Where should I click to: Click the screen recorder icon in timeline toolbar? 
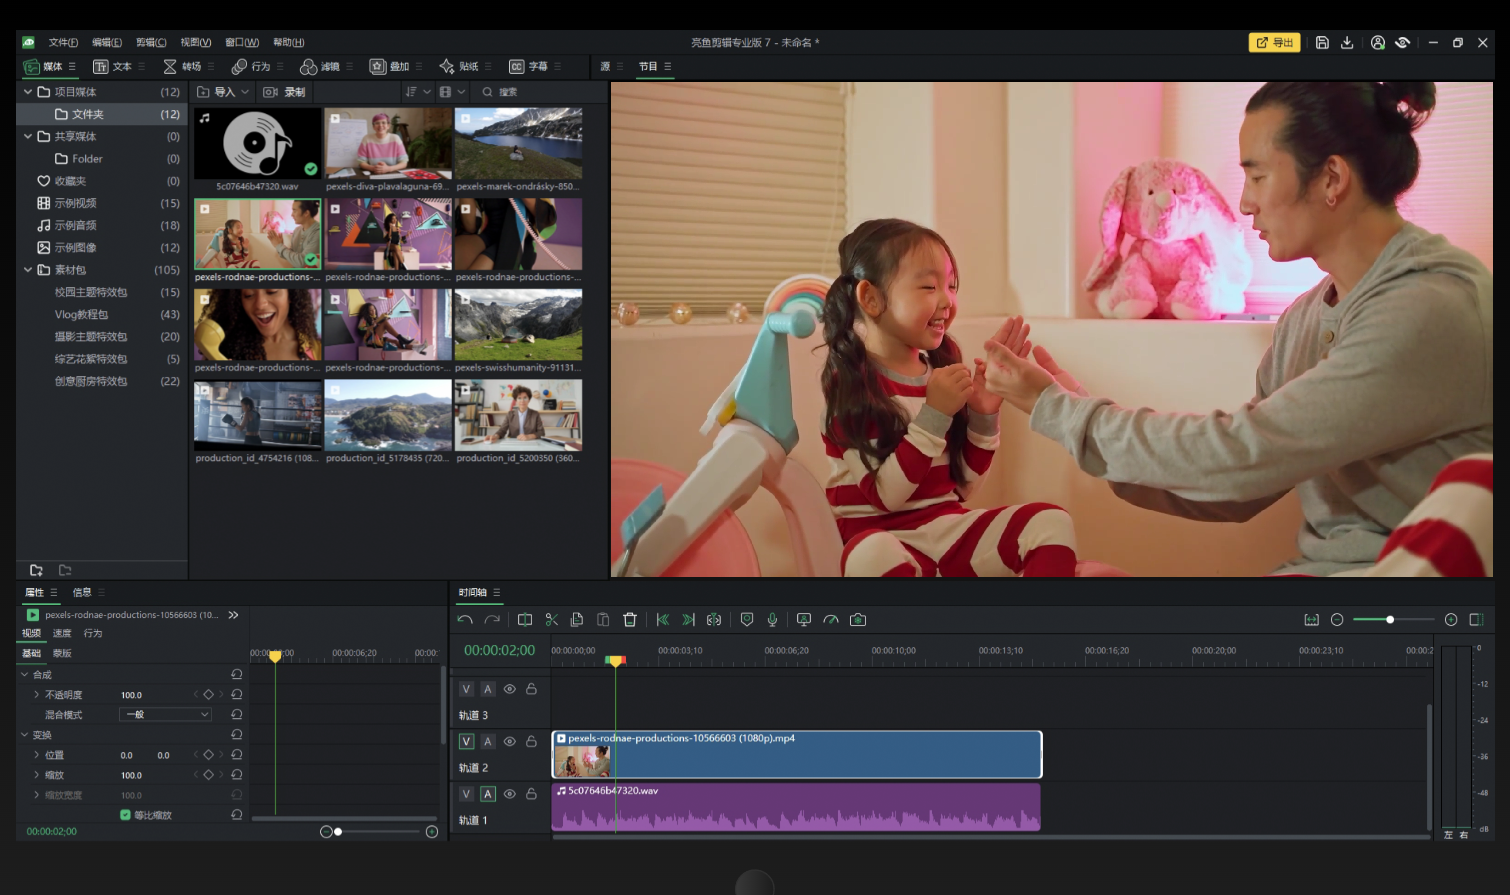pos(803,619)
